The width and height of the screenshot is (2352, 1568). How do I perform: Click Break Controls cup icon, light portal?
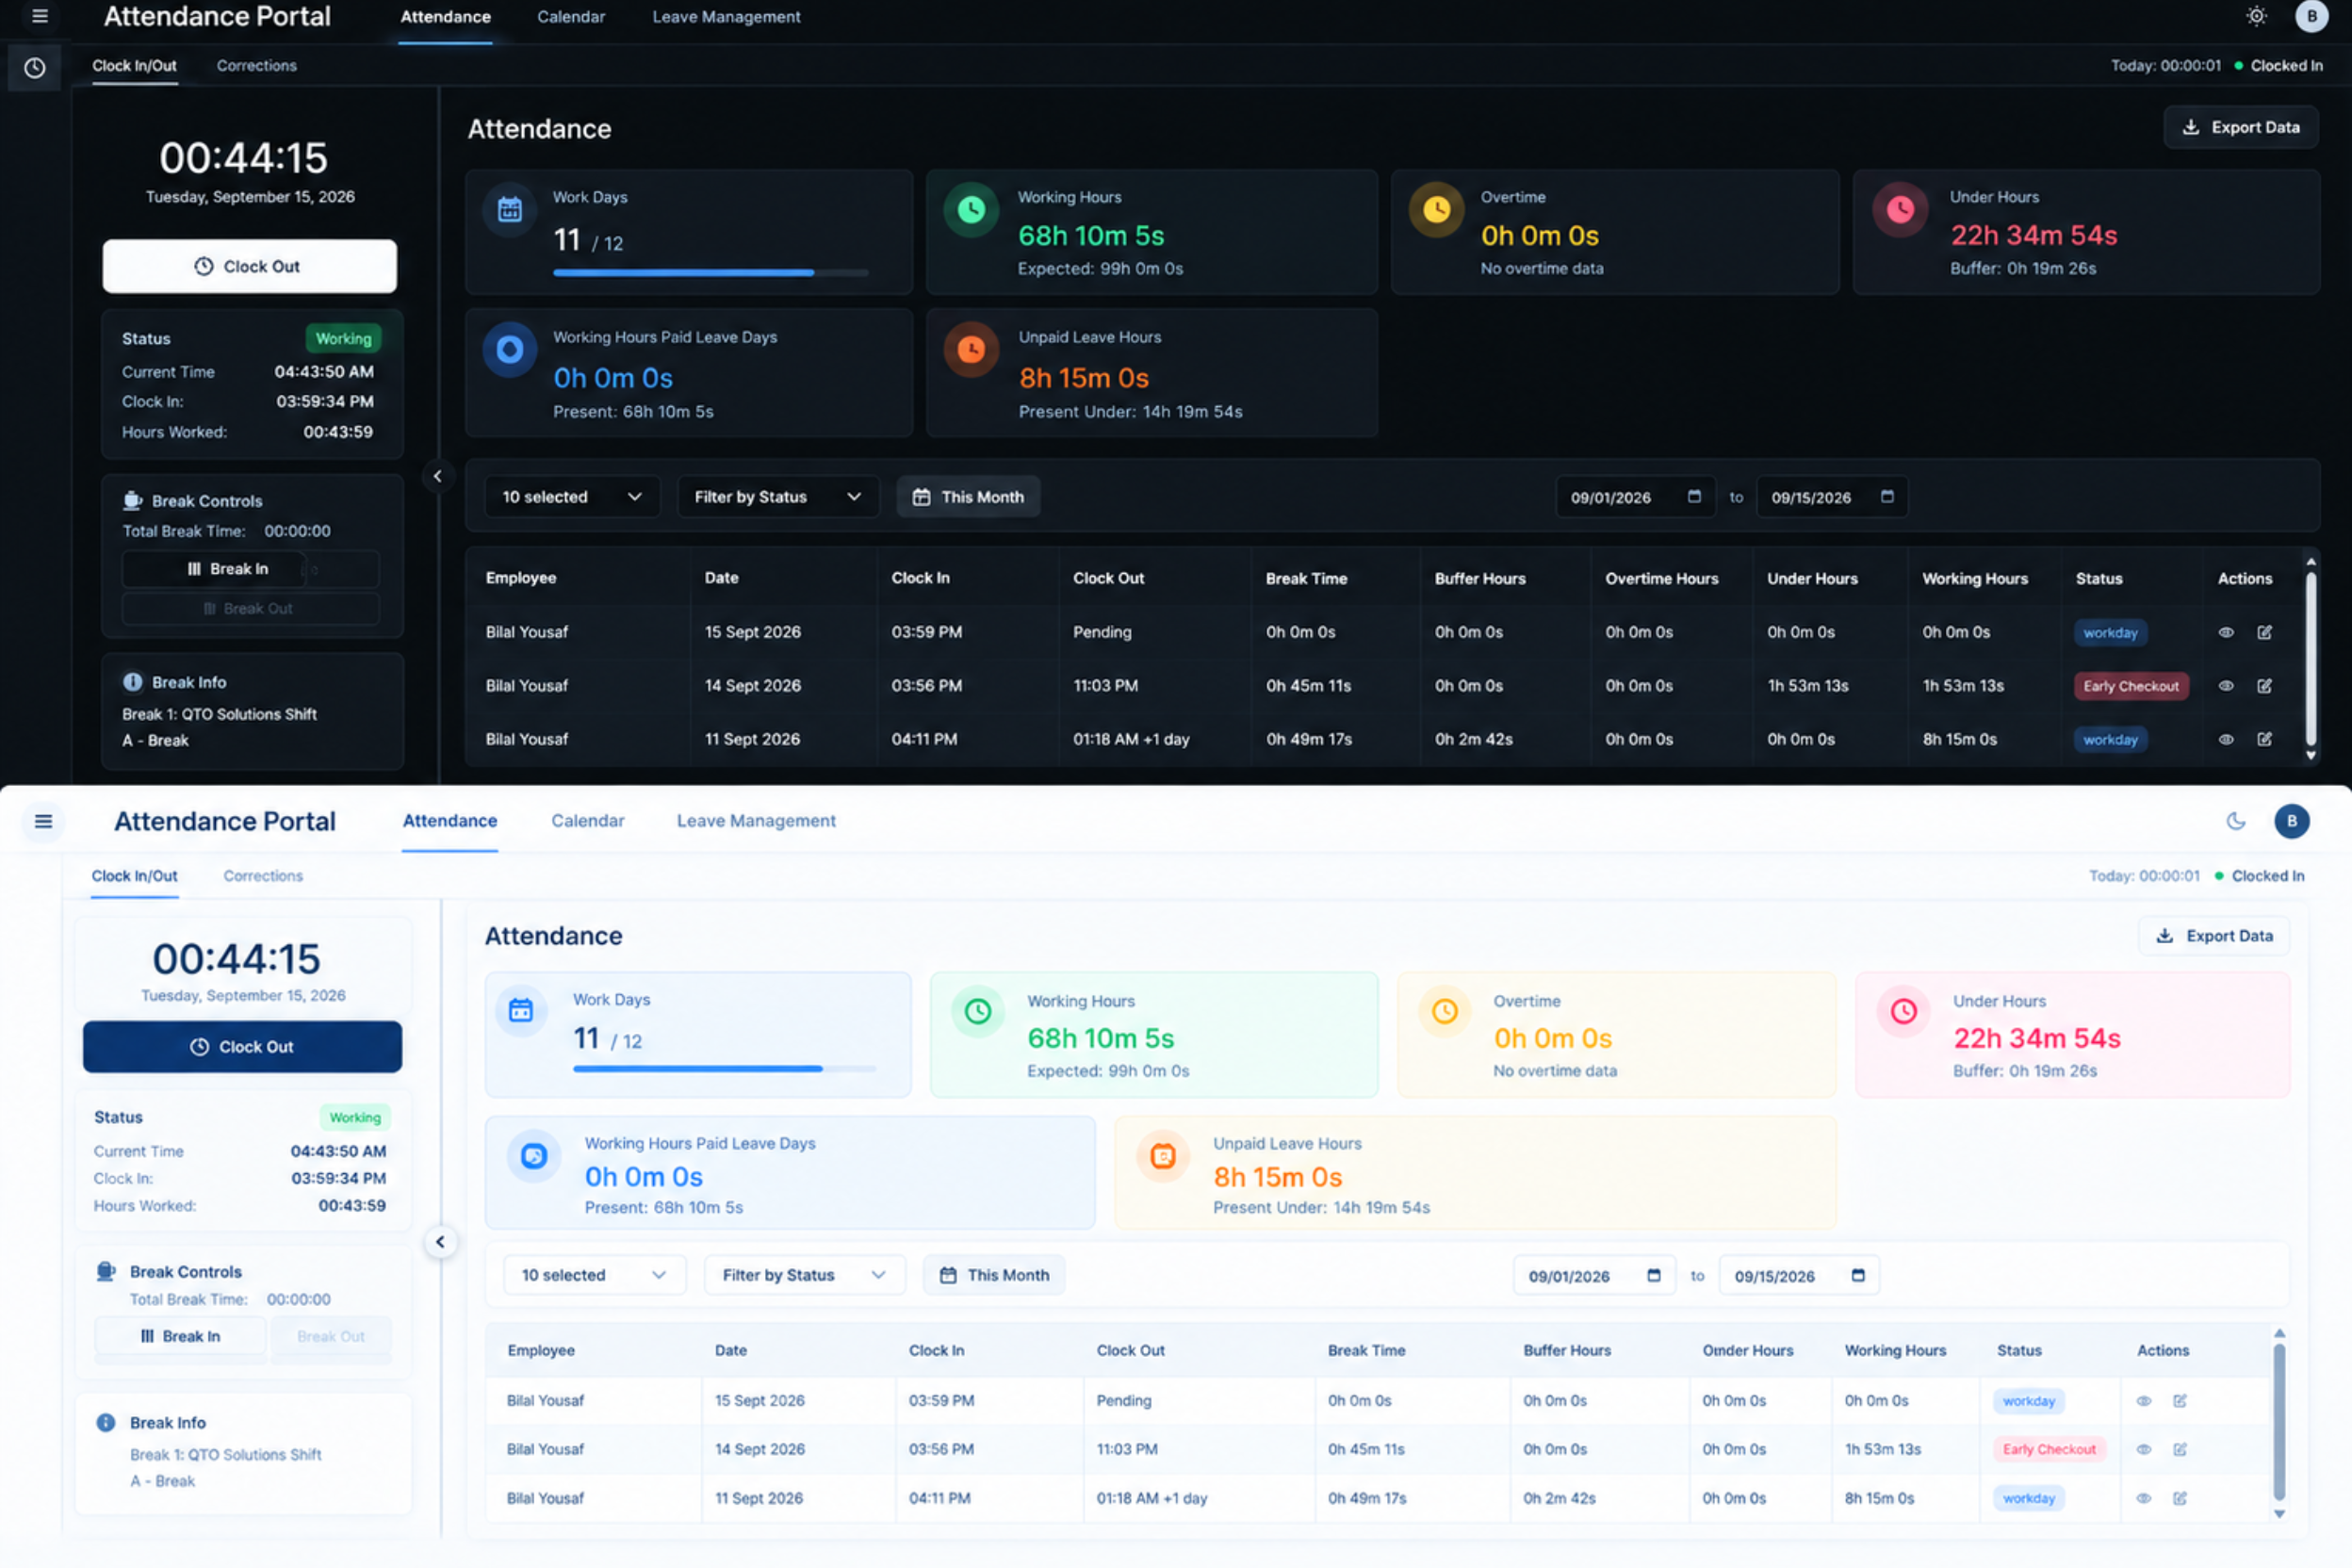pos(106,1271)
